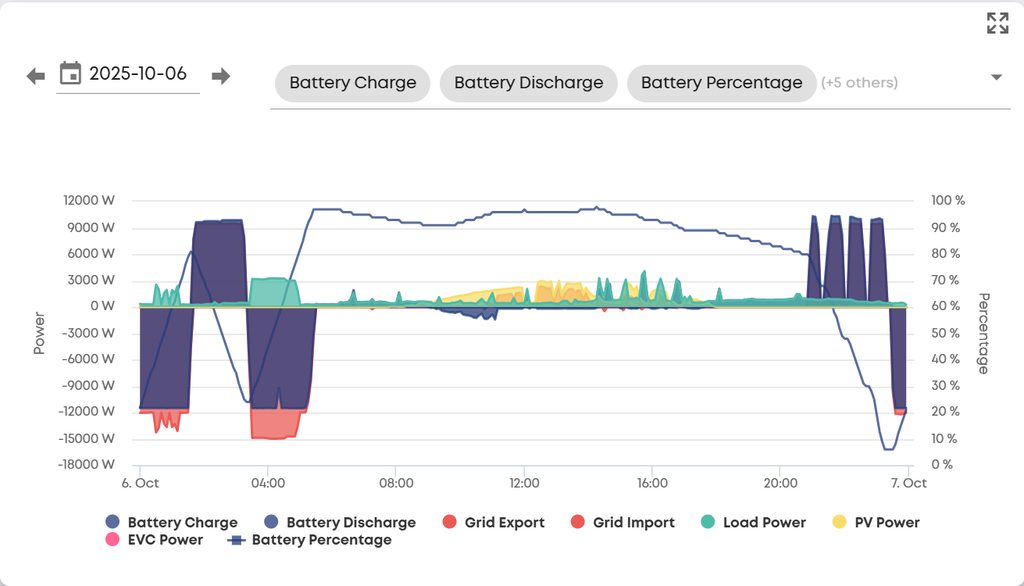
Task: Select the Battery Discharge chip
Action: tap(528, 83)
